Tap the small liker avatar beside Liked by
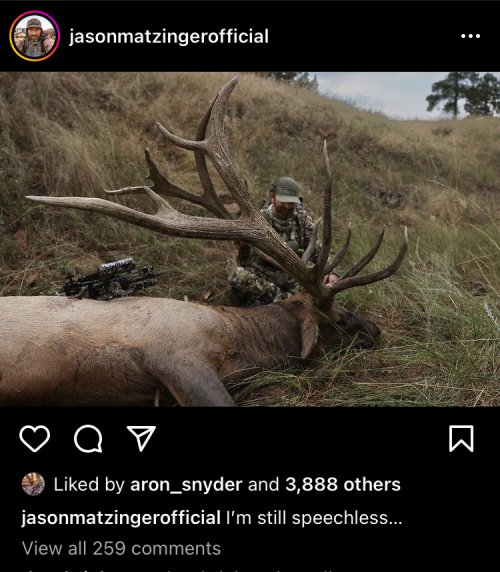The height and width of the screenshot is (572, 500). point(33,484)
